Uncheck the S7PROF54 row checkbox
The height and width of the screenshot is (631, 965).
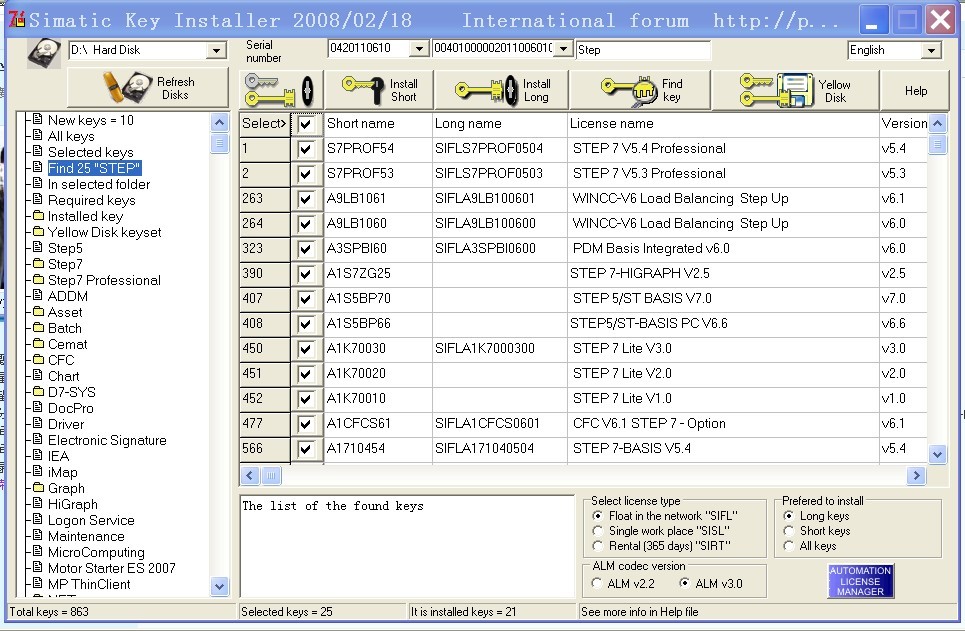click(x=306, y=149)
